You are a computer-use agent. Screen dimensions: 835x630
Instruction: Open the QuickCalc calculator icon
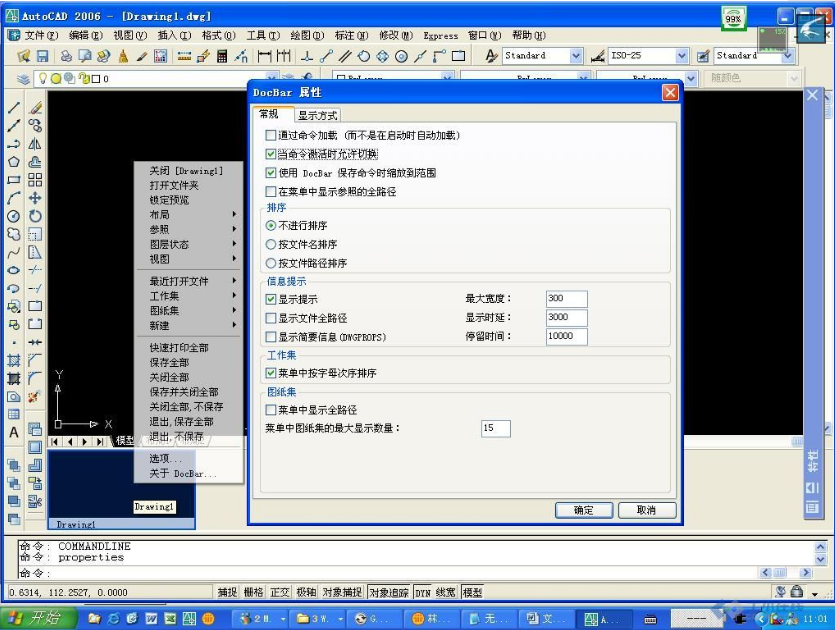(222, 56)
